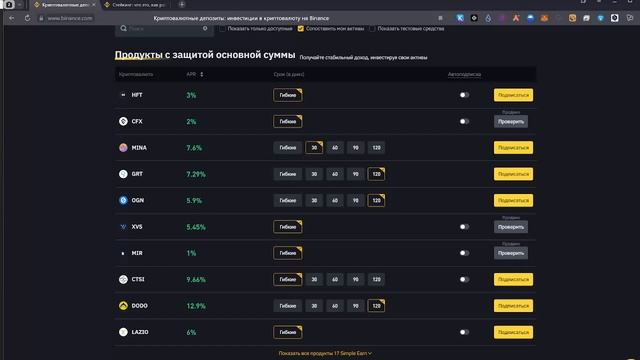Click the blue shield extension icon

coord(600,18)
